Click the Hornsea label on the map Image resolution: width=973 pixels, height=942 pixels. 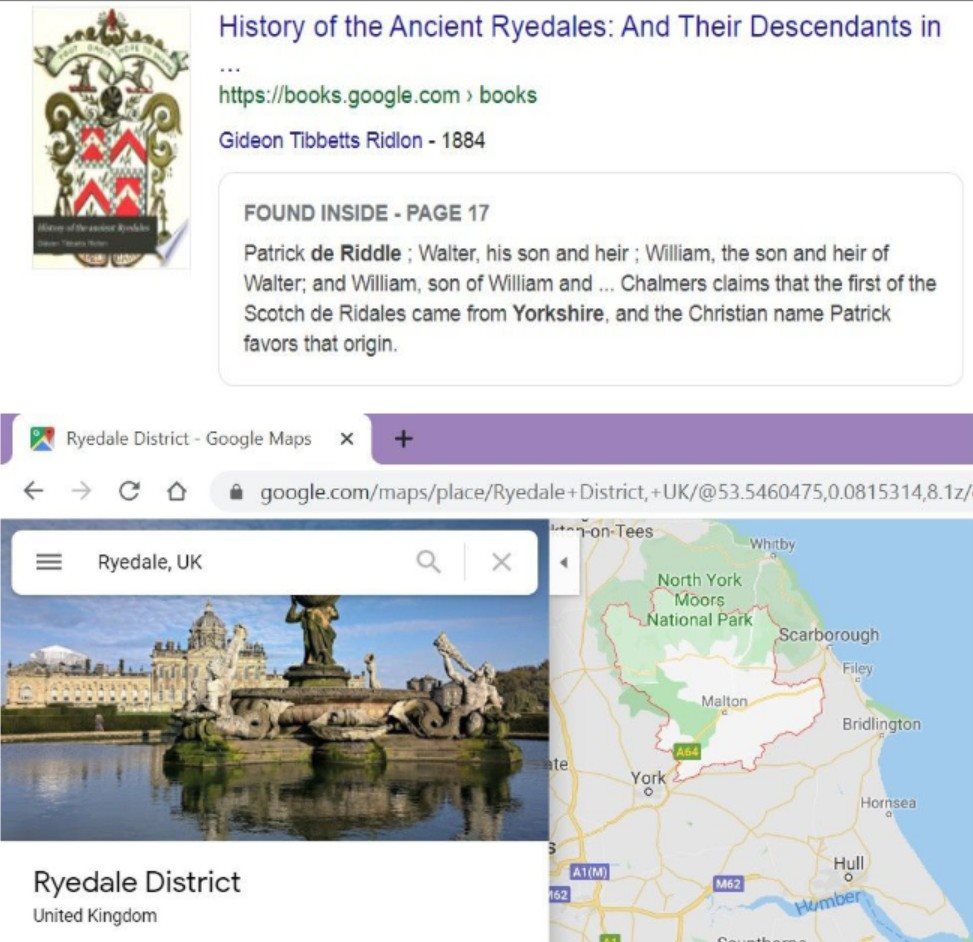click(x=888, y=803)
